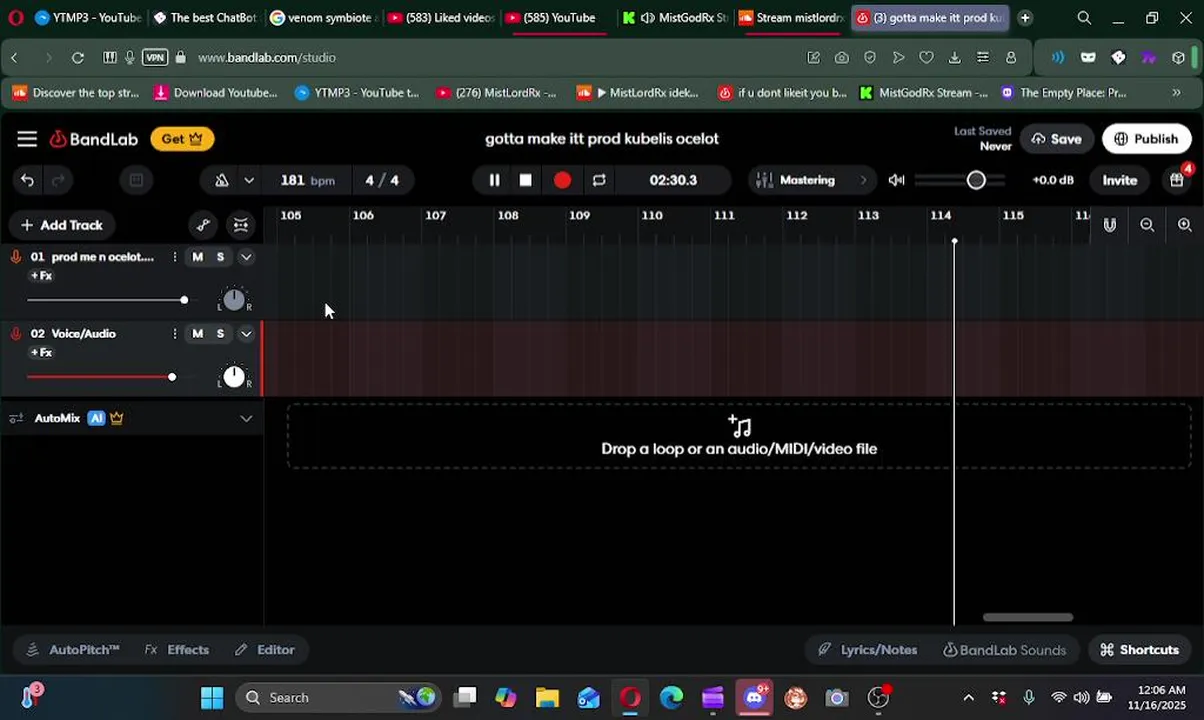1204x720 pixels.
Task: Open the Mastering panel
Action: [812, 180]
